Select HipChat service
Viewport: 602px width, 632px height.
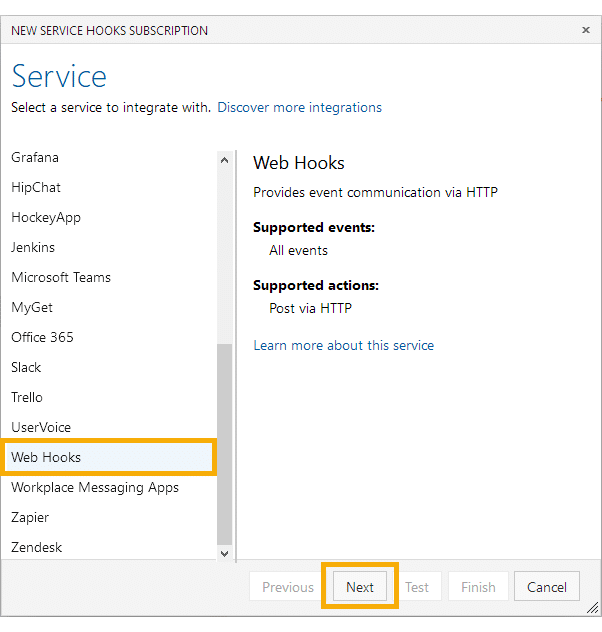click(x=108, y=187)
